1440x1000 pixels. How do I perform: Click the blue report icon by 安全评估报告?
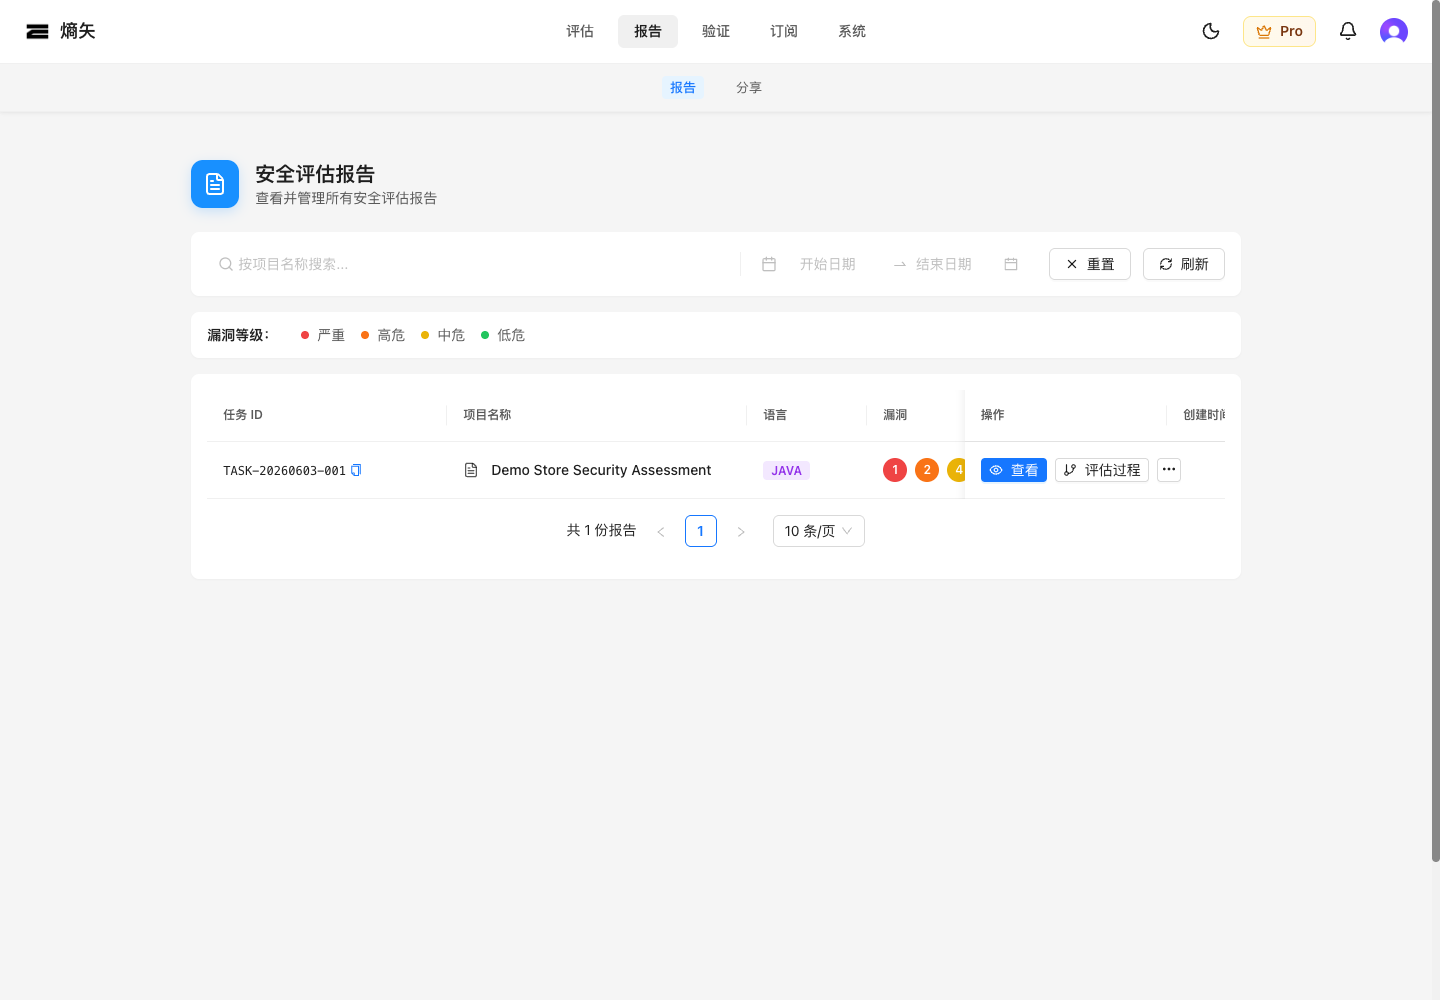tap(215, 184)
